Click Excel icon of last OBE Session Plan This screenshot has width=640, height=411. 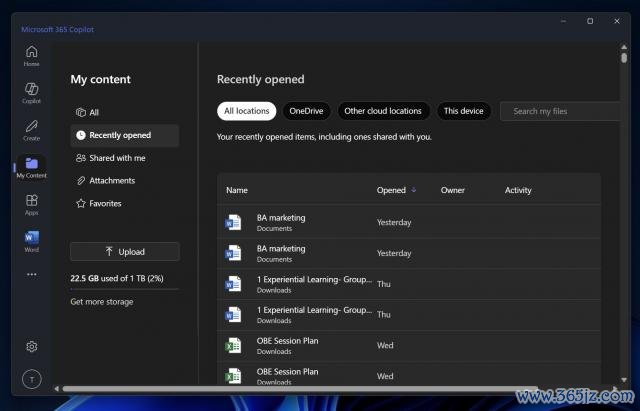pos(233,375)
